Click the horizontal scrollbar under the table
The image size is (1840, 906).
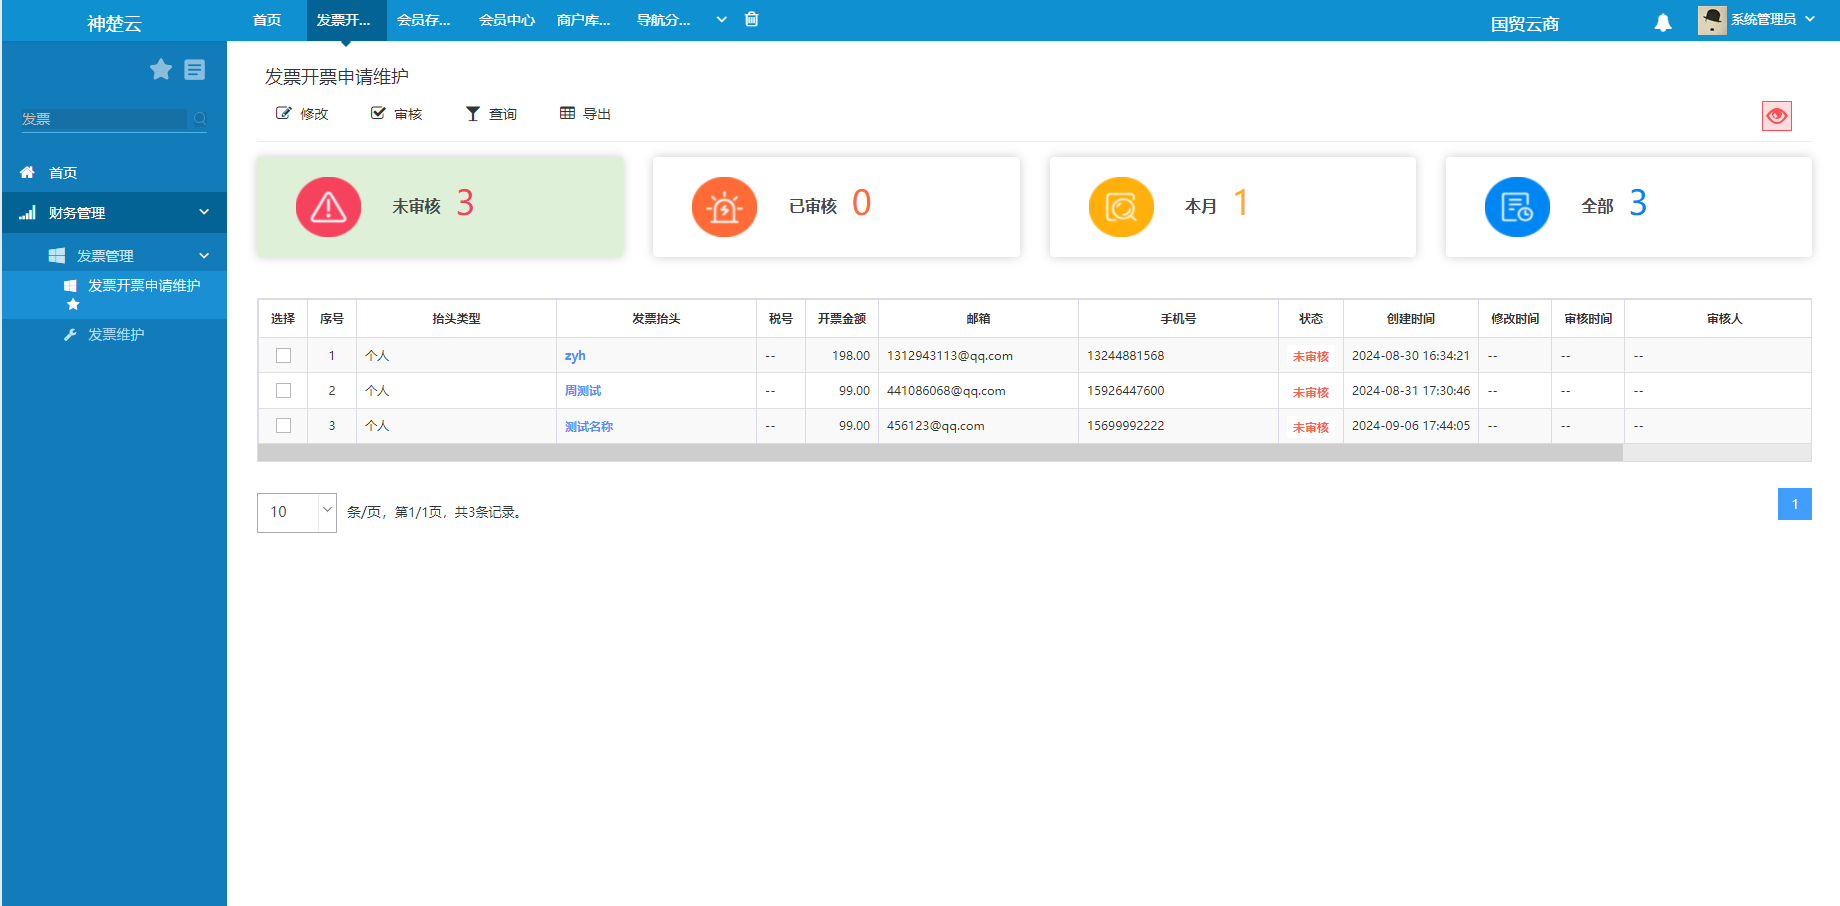click(940, 453)
